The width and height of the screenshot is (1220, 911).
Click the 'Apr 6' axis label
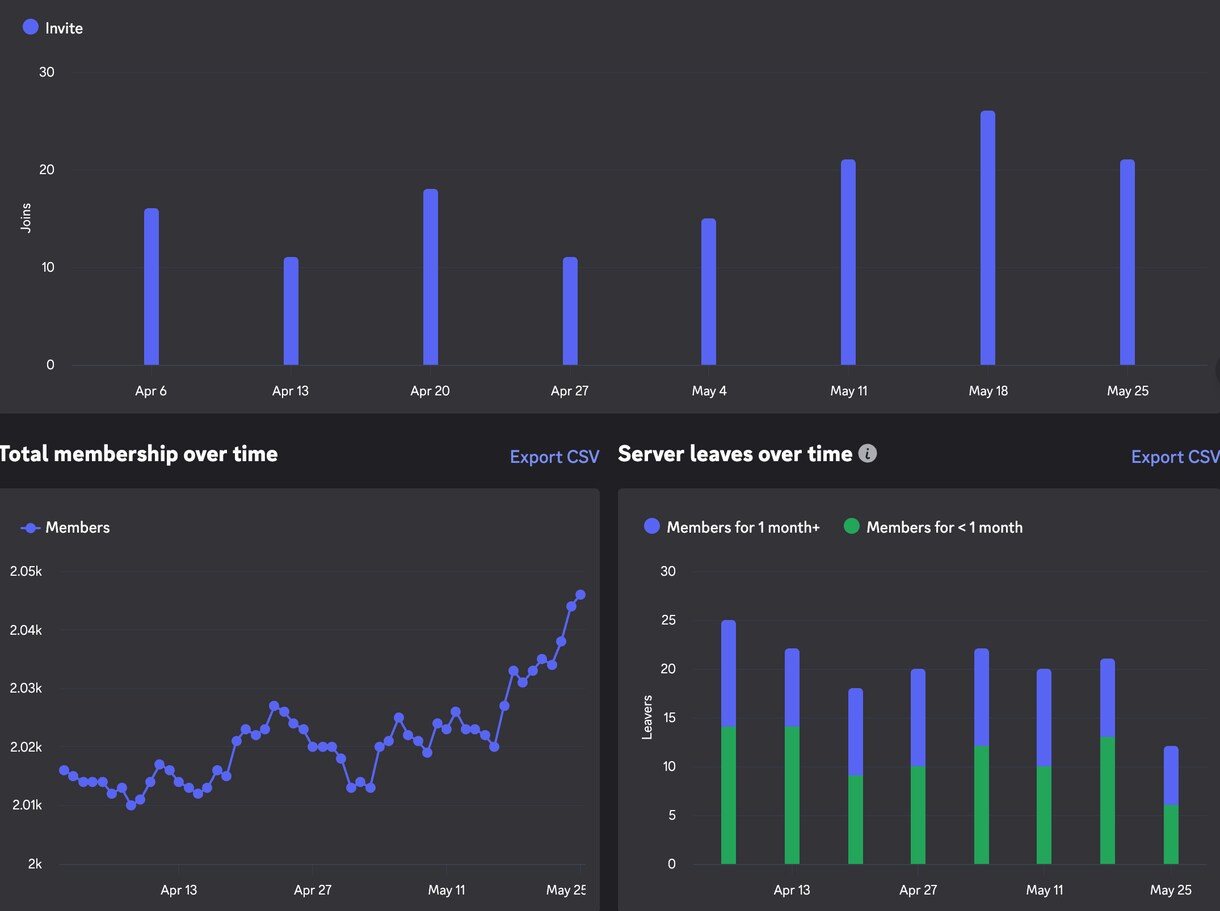click(151, 391)
